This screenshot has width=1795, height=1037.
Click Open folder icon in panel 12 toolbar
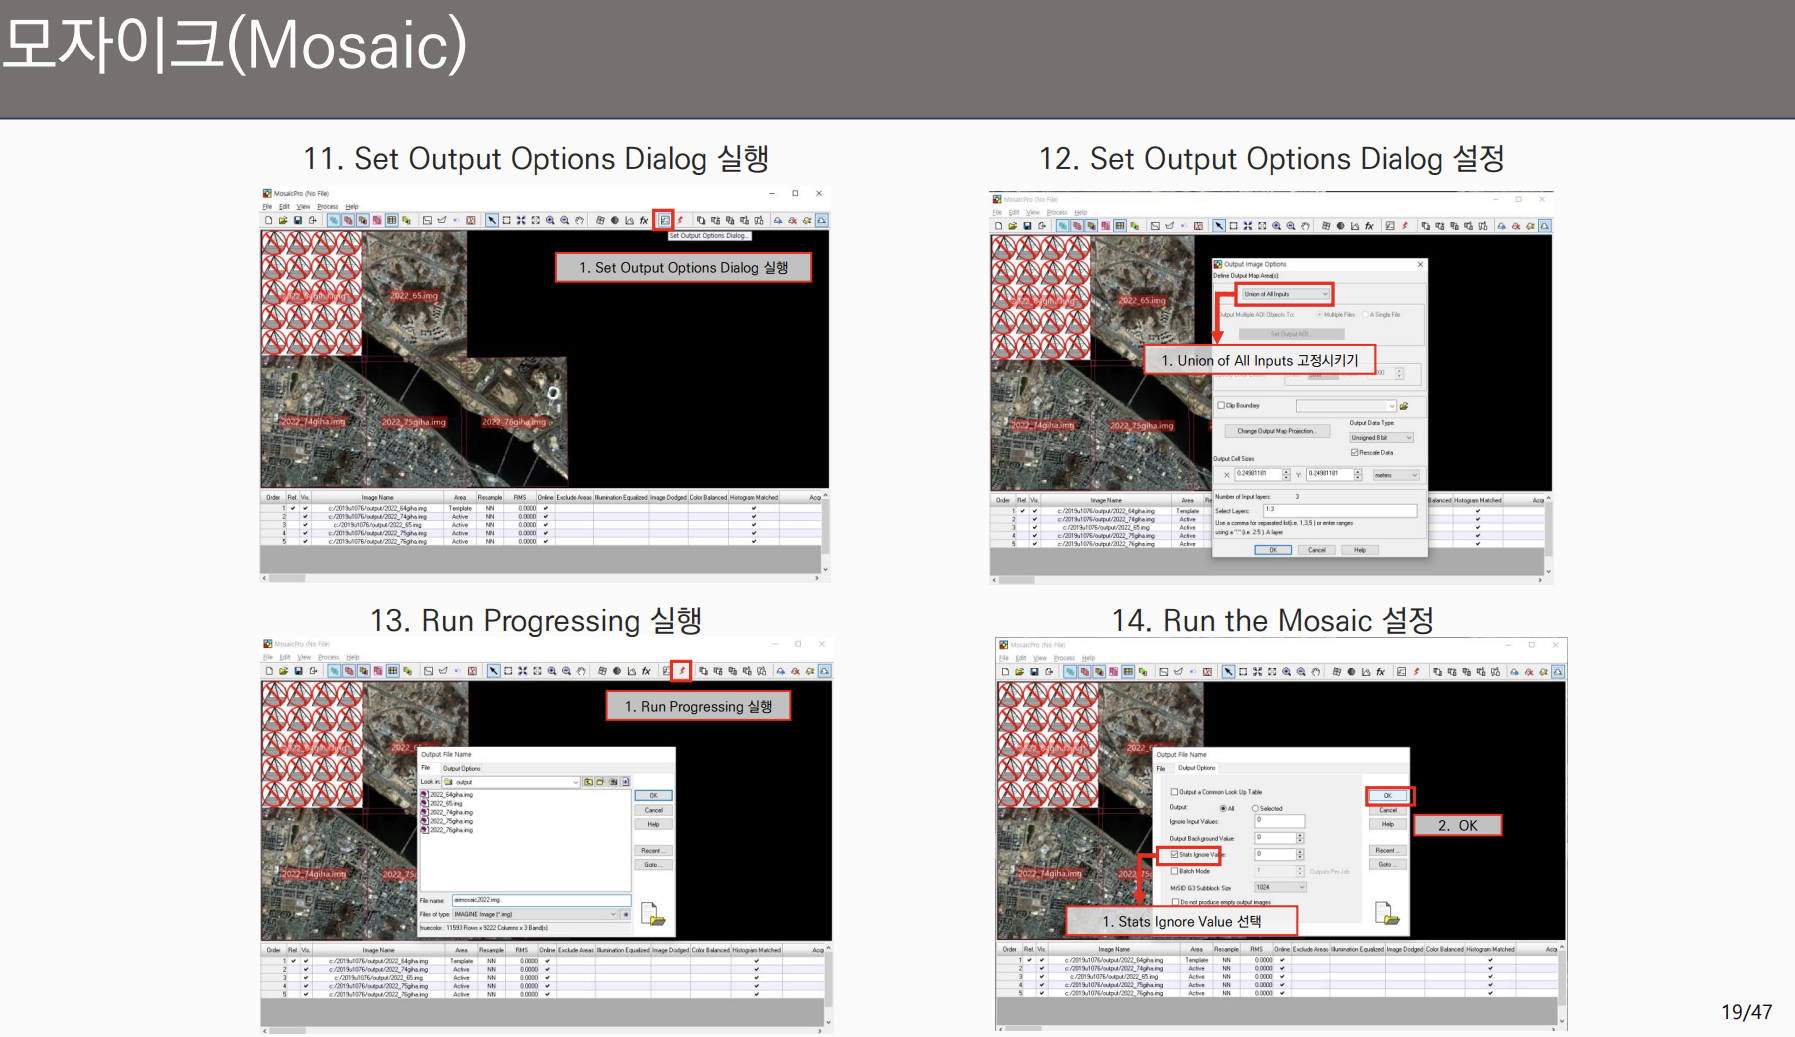[x=1013, y=226]
